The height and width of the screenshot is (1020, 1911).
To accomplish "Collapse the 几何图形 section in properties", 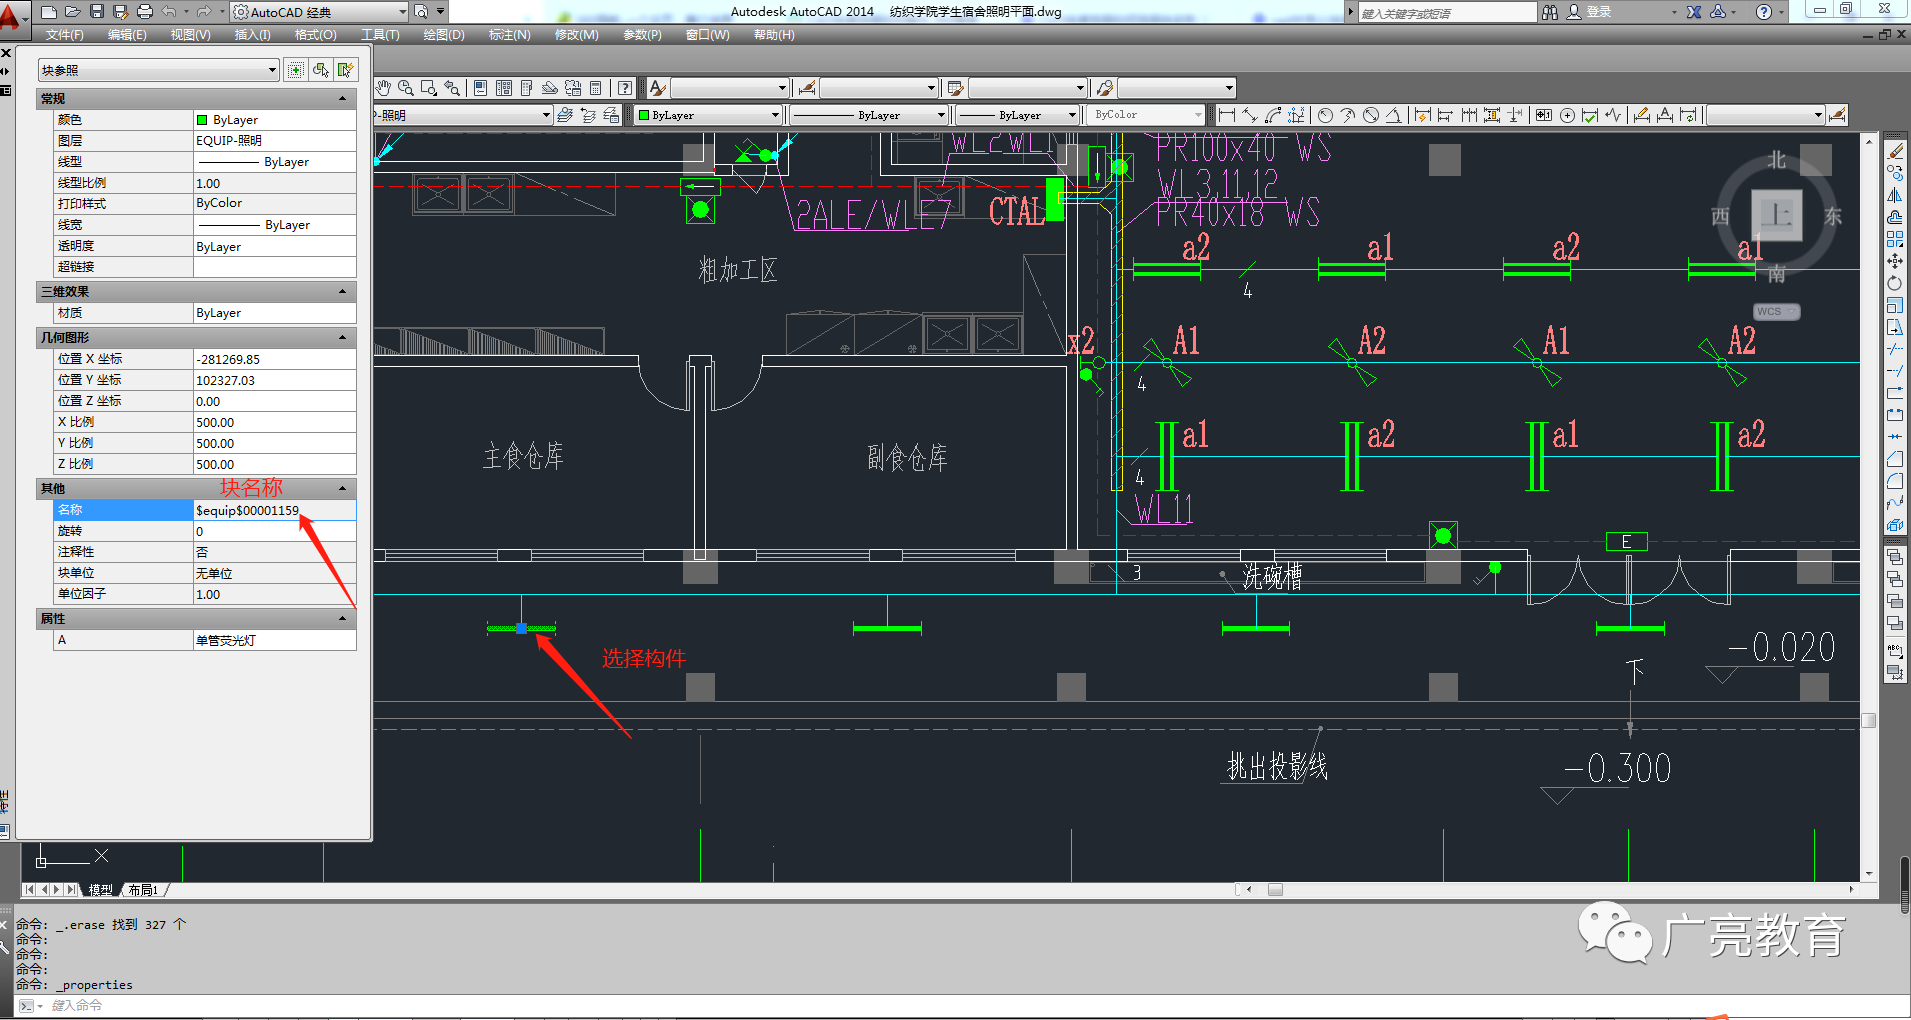I will [343, 337].
